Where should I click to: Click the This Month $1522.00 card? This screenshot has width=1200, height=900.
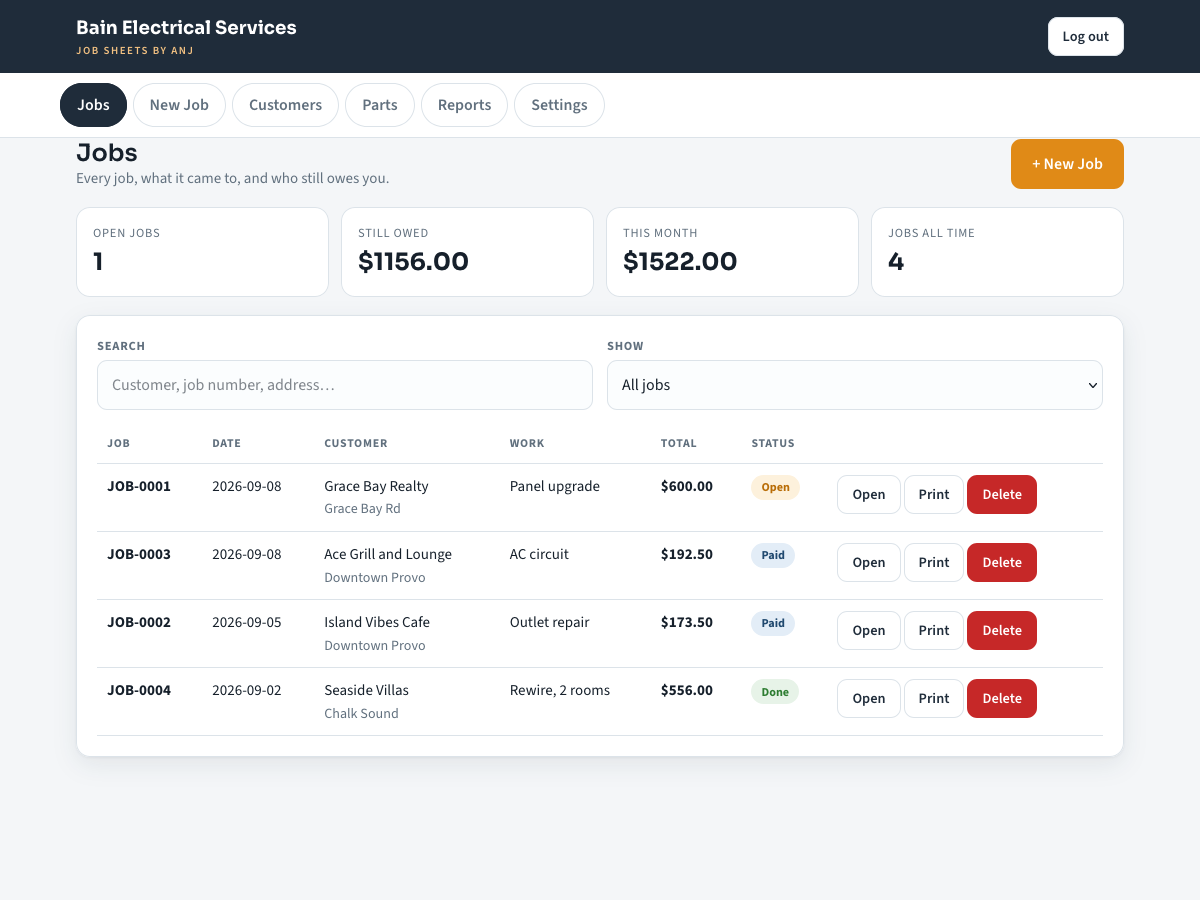pyautogui.click(x=732, y=252)
